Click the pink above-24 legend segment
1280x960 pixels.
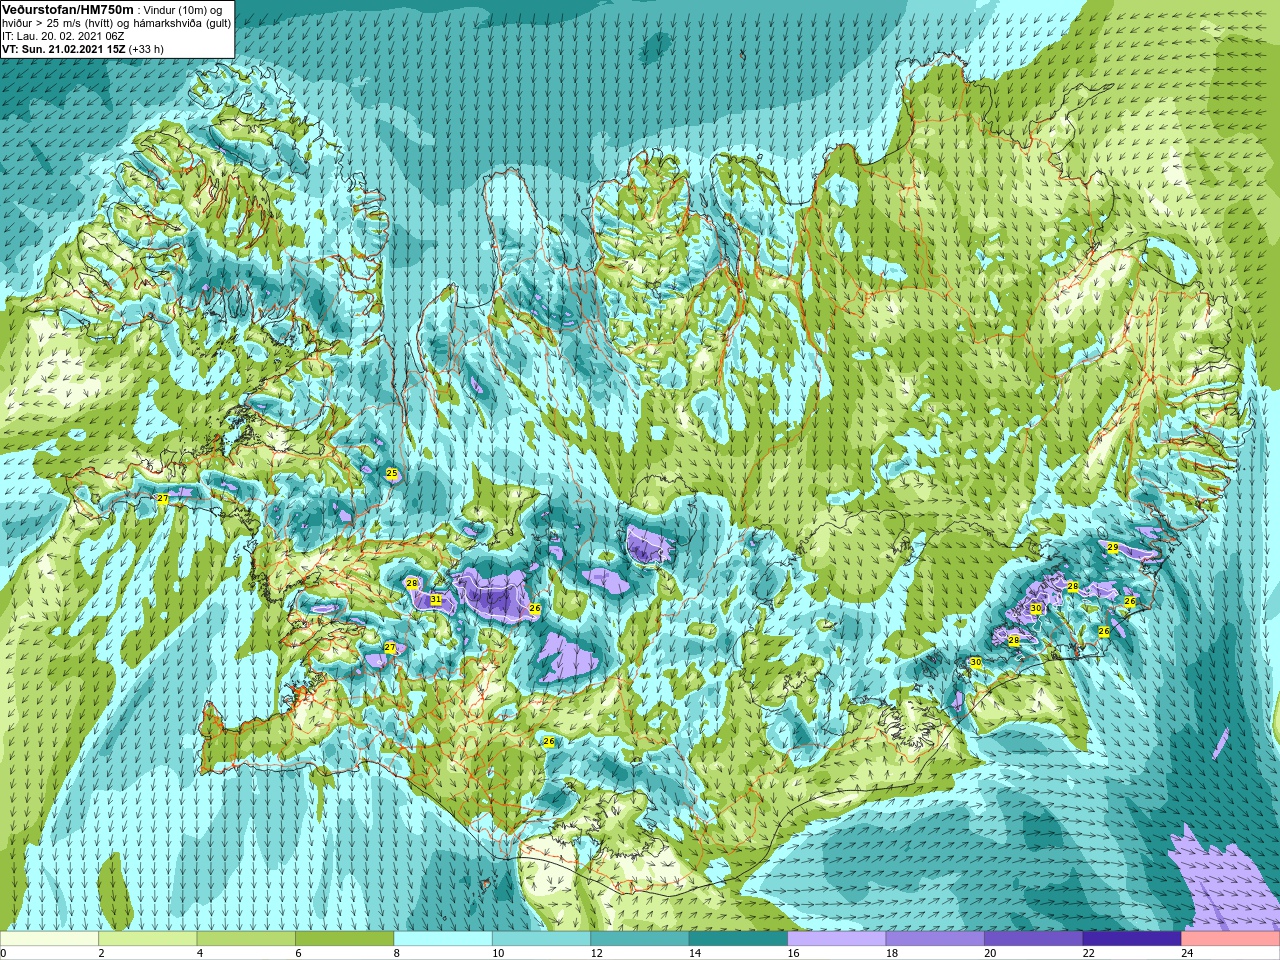pos(1230,939)
